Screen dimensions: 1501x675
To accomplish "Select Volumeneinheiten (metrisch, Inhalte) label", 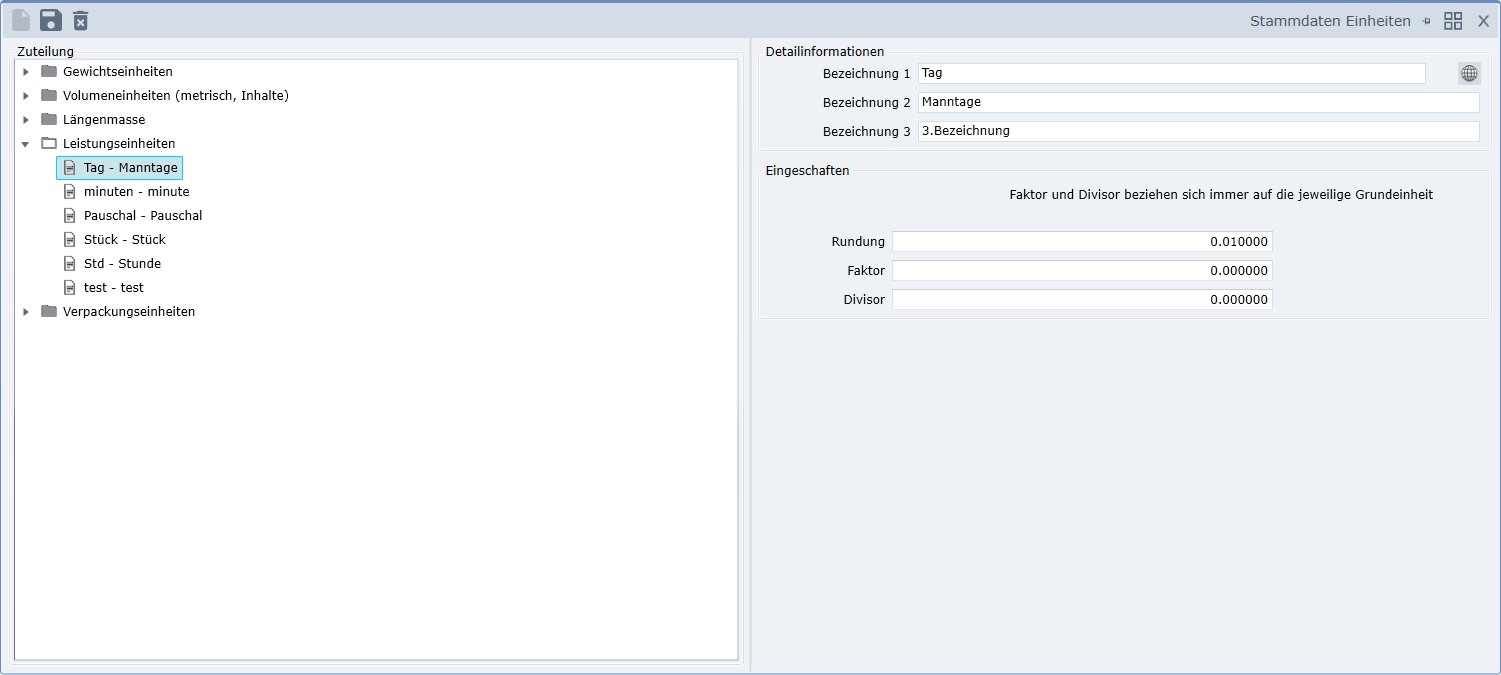I will tap(176, 96).
